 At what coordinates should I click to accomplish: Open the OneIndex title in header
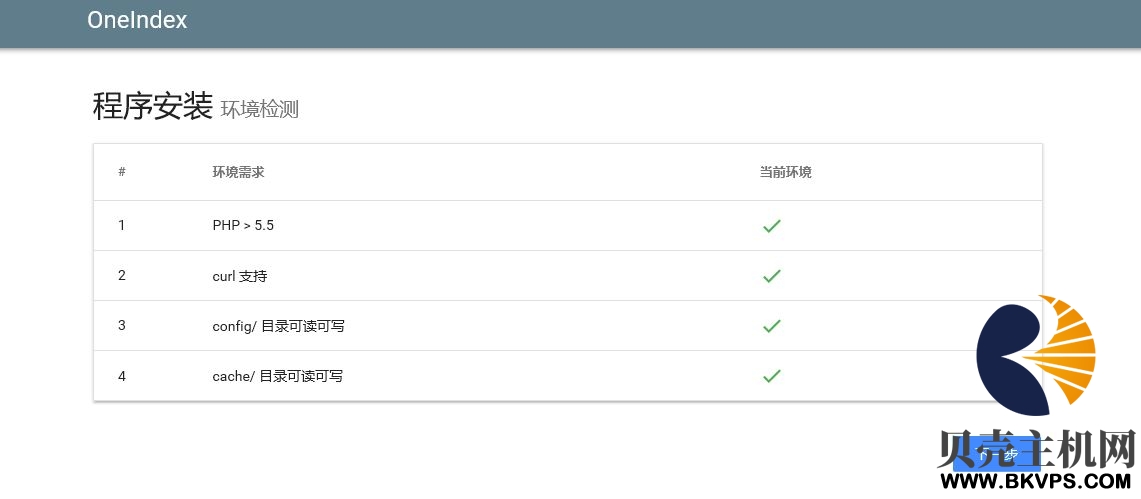[x=137, y=20]
